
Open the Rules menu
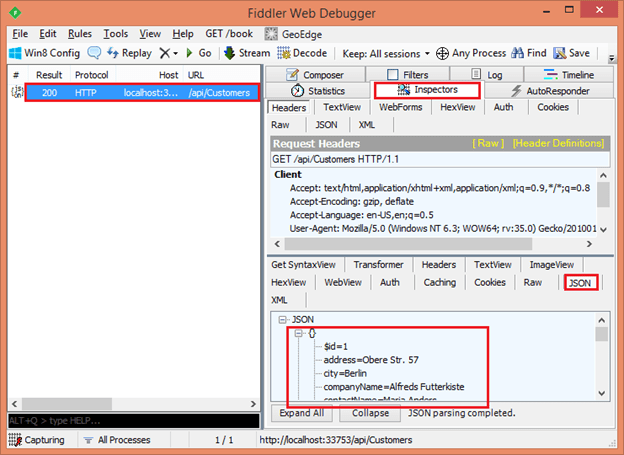(x=80, y=34)
